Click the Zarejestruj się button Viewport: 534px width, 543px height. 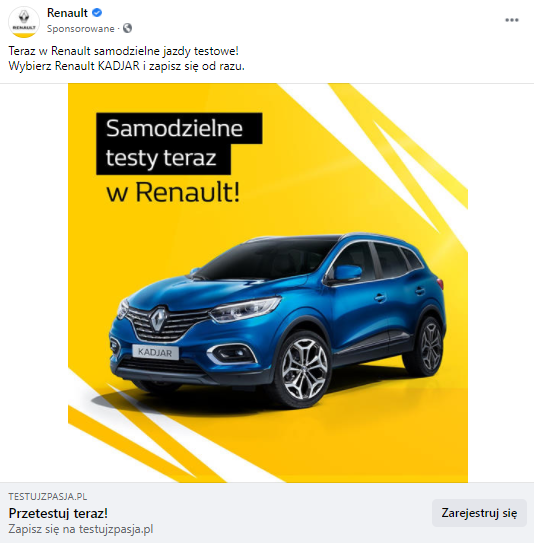tap(479, 513)
